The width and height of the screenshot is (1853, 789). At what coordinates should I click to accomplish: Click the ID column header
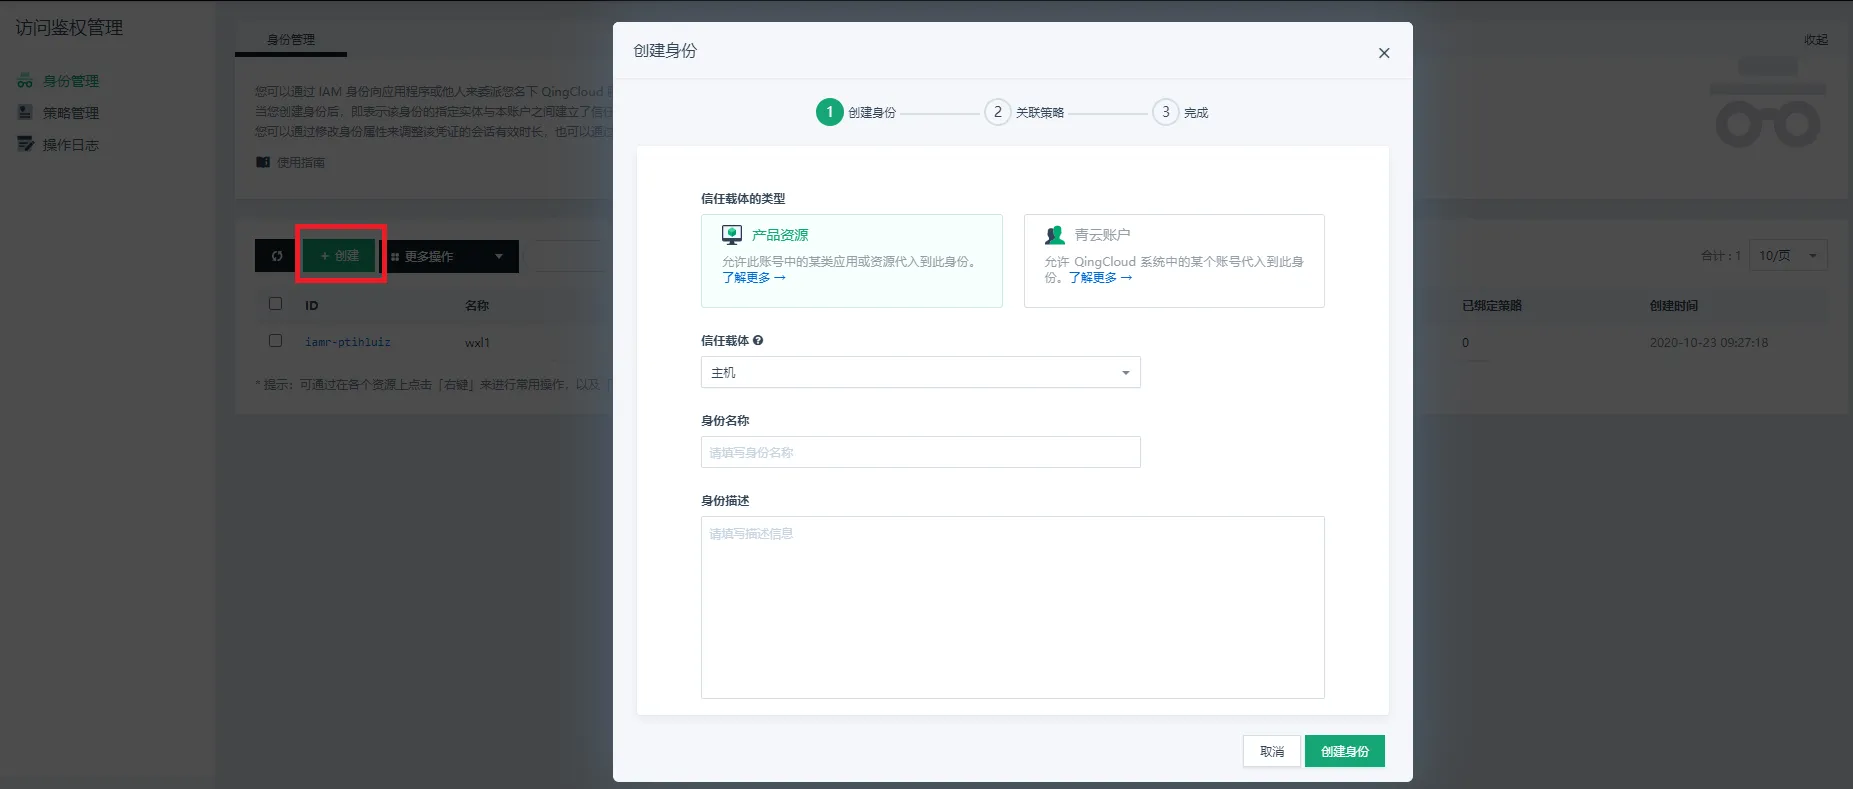[x=311, y=306]
